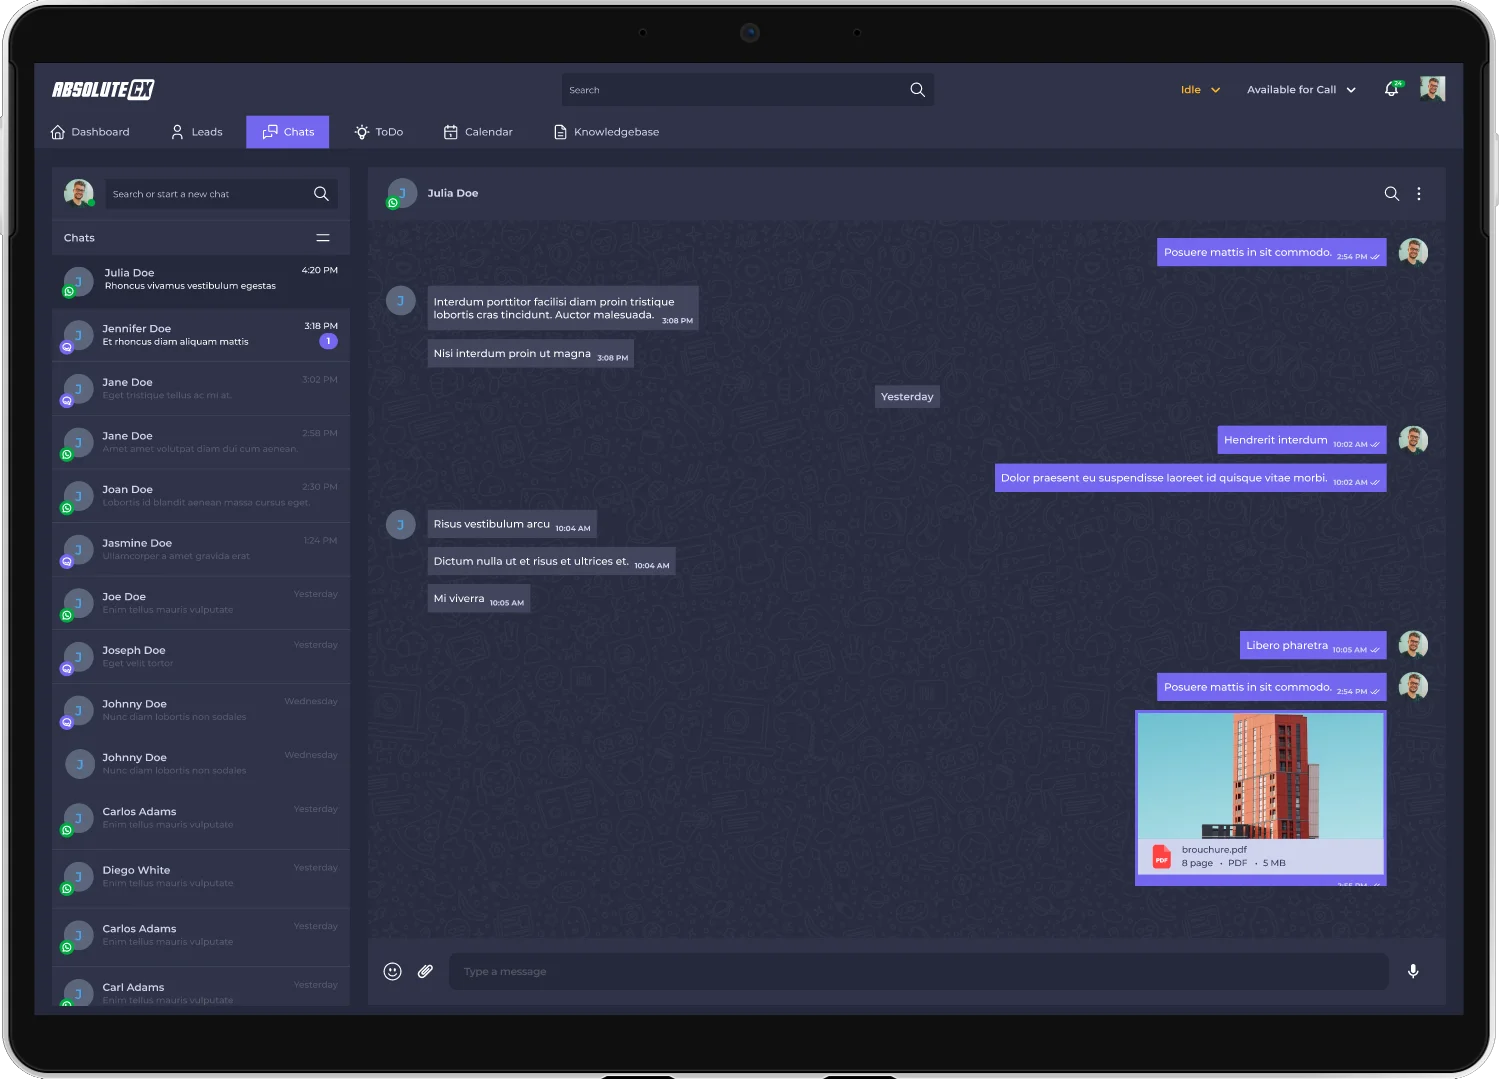This screenshot has height=1079, width=1499.
Task: Open Jennifer Doe's unread chat
Action: [200, 335]
